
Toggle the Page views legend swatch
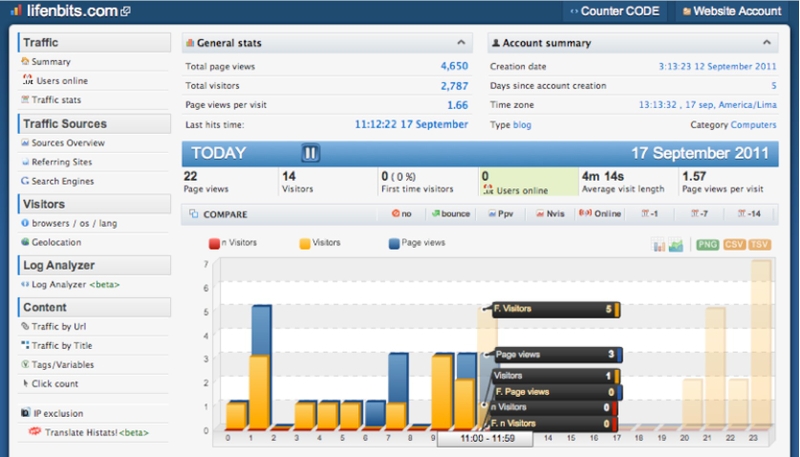tap(394, 243)
